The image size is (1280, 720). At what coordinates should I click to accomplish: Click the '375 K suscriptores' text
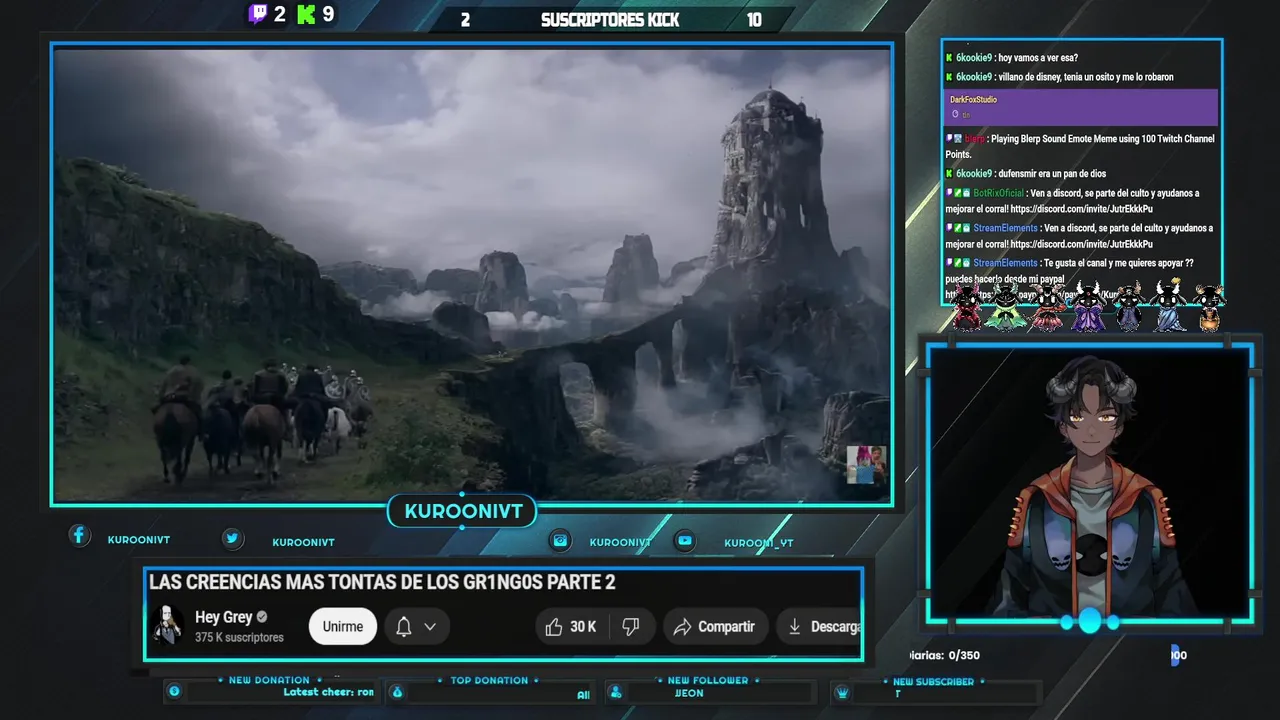click(x=239, y=637)
